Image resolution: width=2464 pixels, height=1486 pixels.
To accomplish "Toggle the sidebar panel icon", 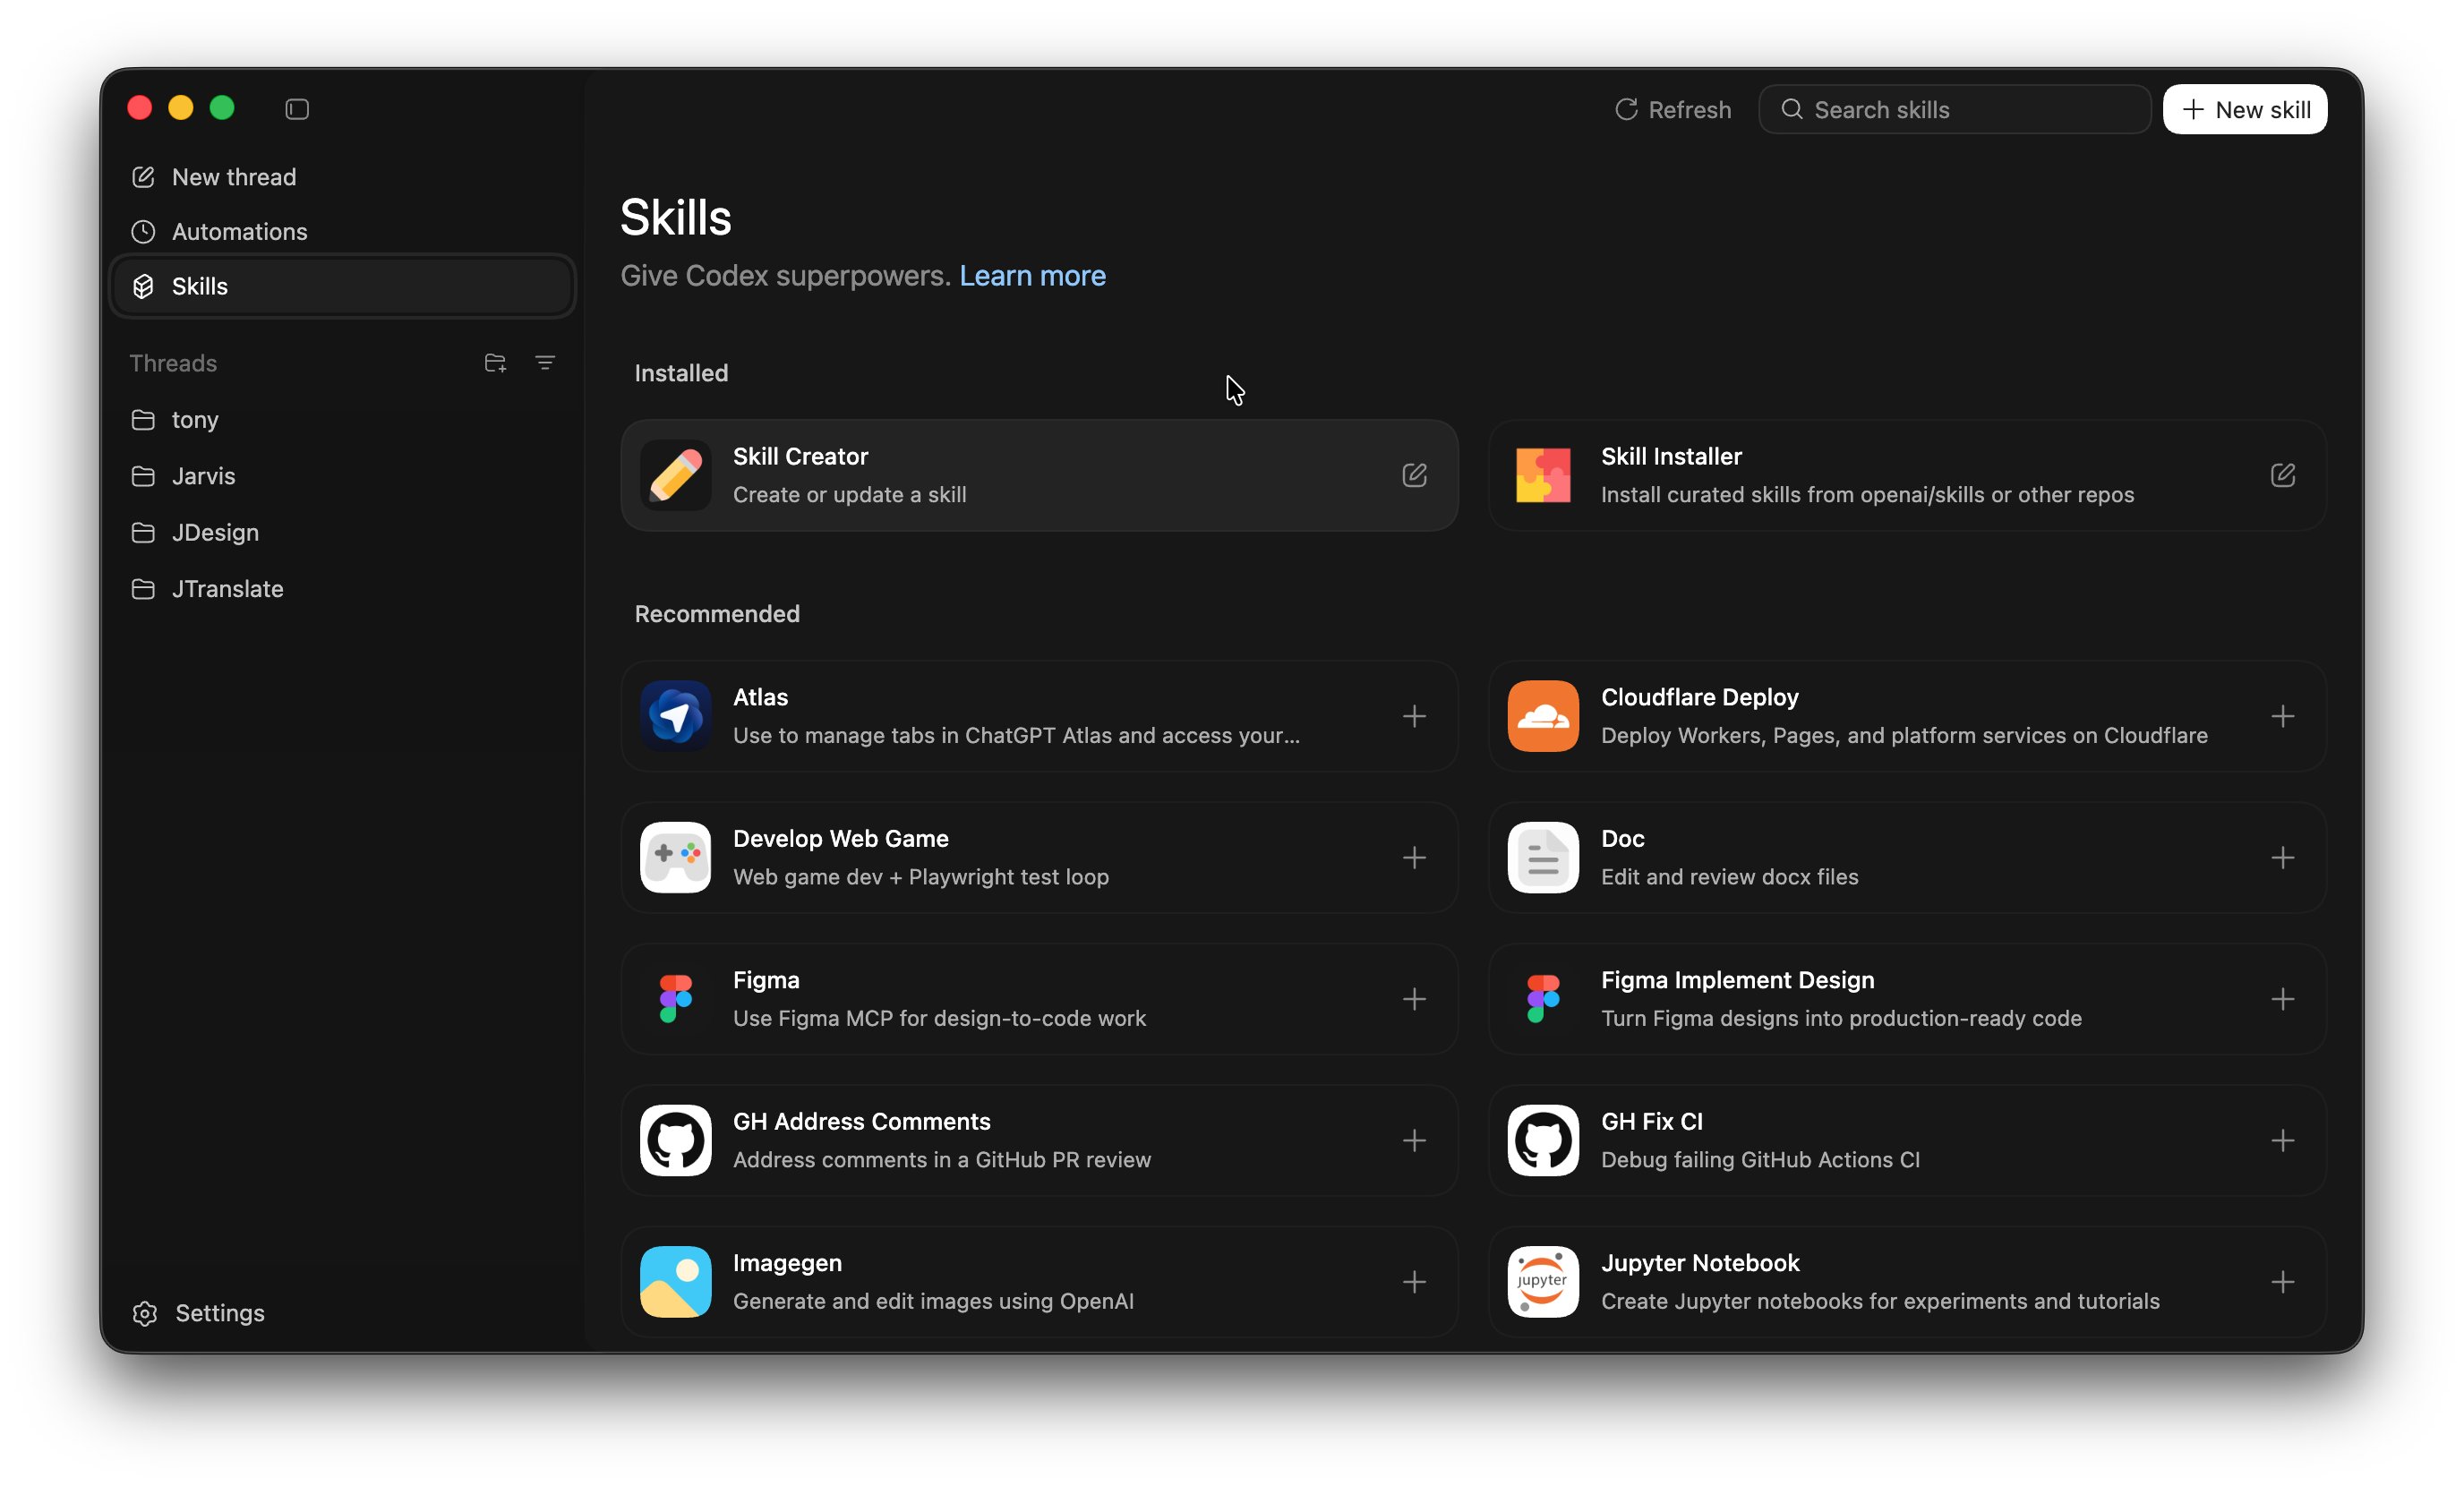I will [x=297, y=109].
